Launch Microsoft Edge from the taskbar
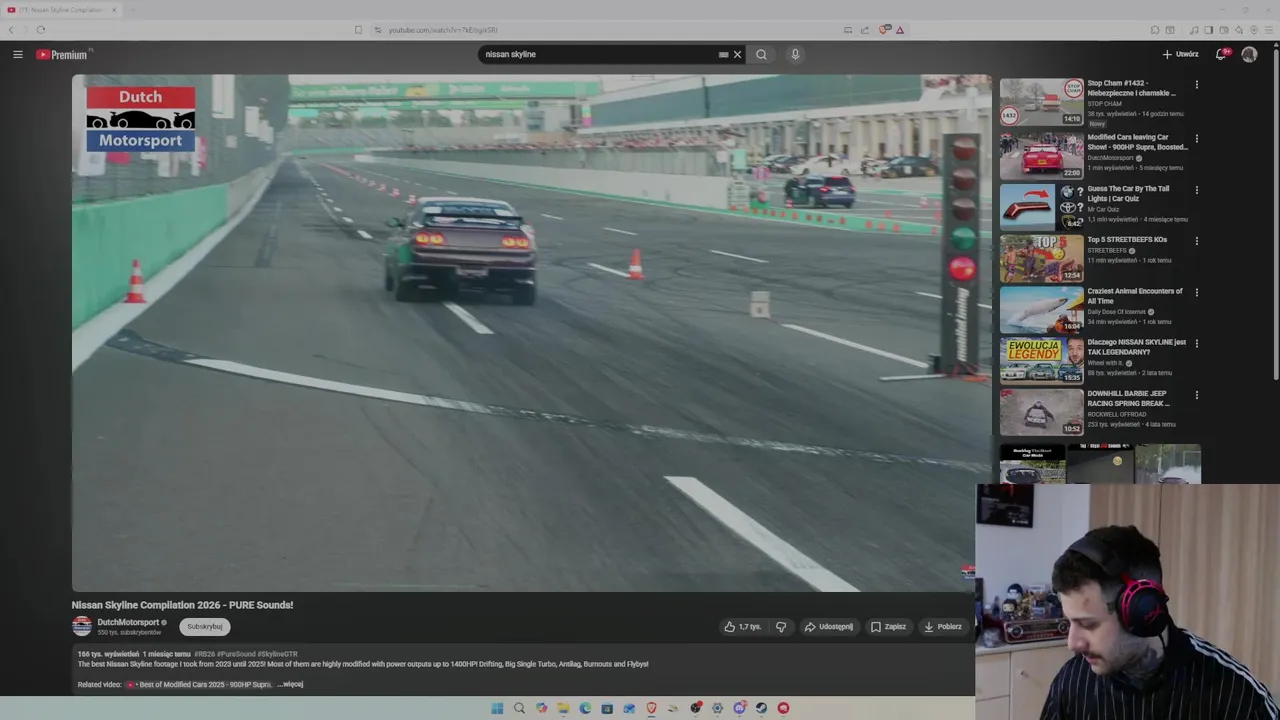 [x=585, y=708]
